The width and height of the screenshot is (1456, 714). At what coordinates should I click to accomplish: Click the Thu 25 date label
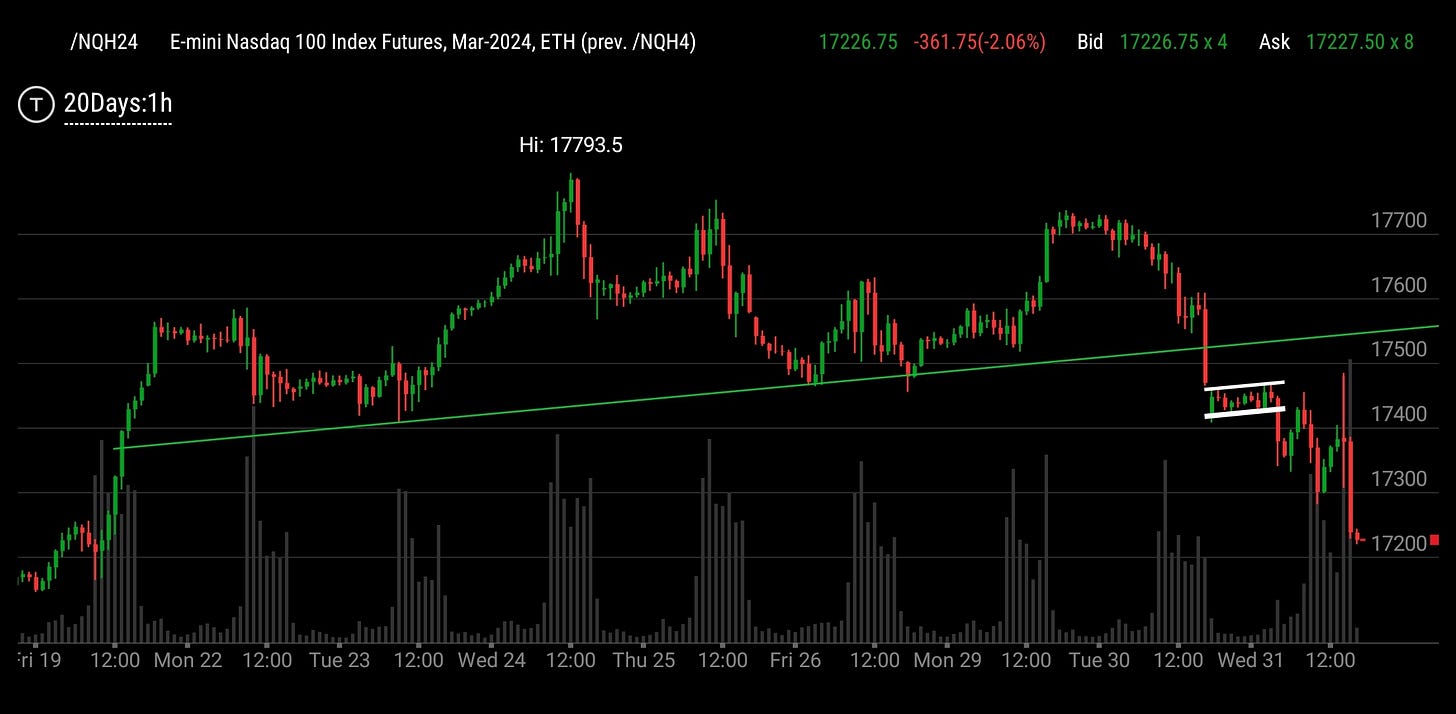pos(644,661)
